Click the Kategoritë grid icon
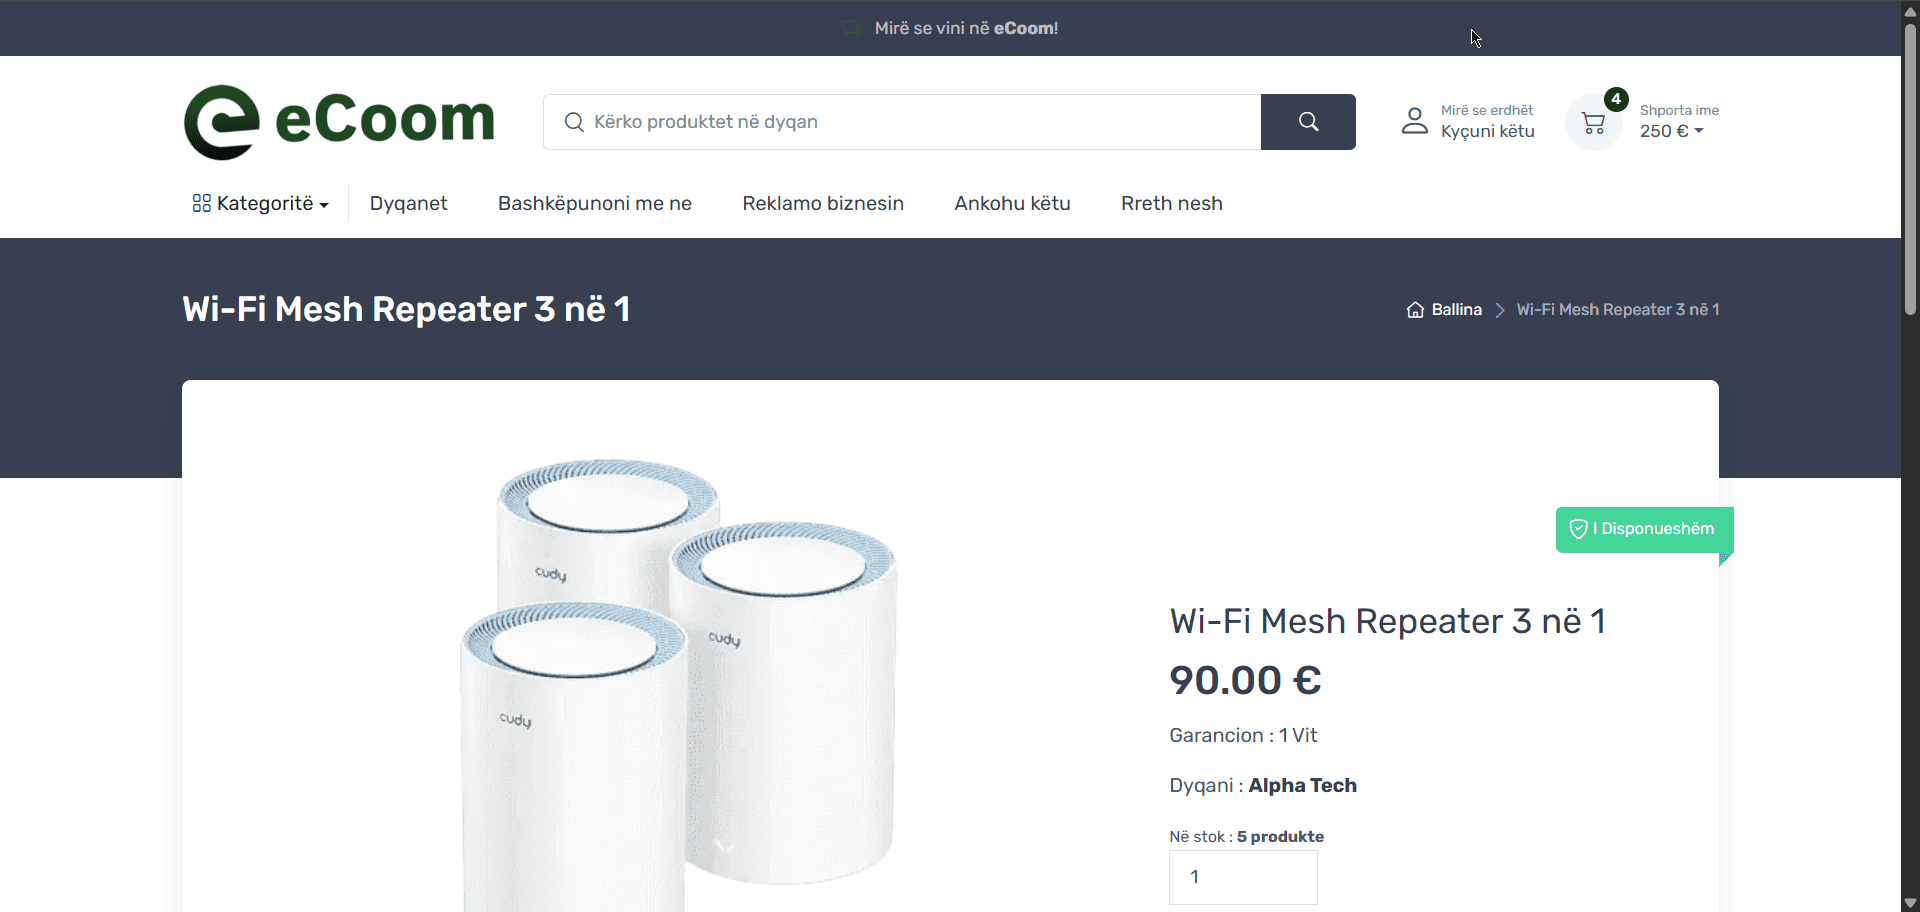The image size is (1920, 912). [201, 203]
